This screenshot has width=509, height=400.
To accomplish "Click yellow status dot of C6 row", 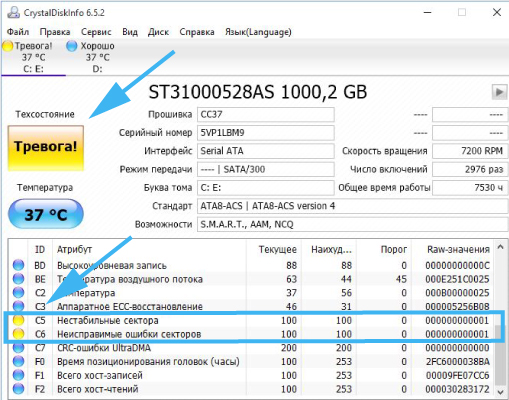I will [x=18, y=334].
